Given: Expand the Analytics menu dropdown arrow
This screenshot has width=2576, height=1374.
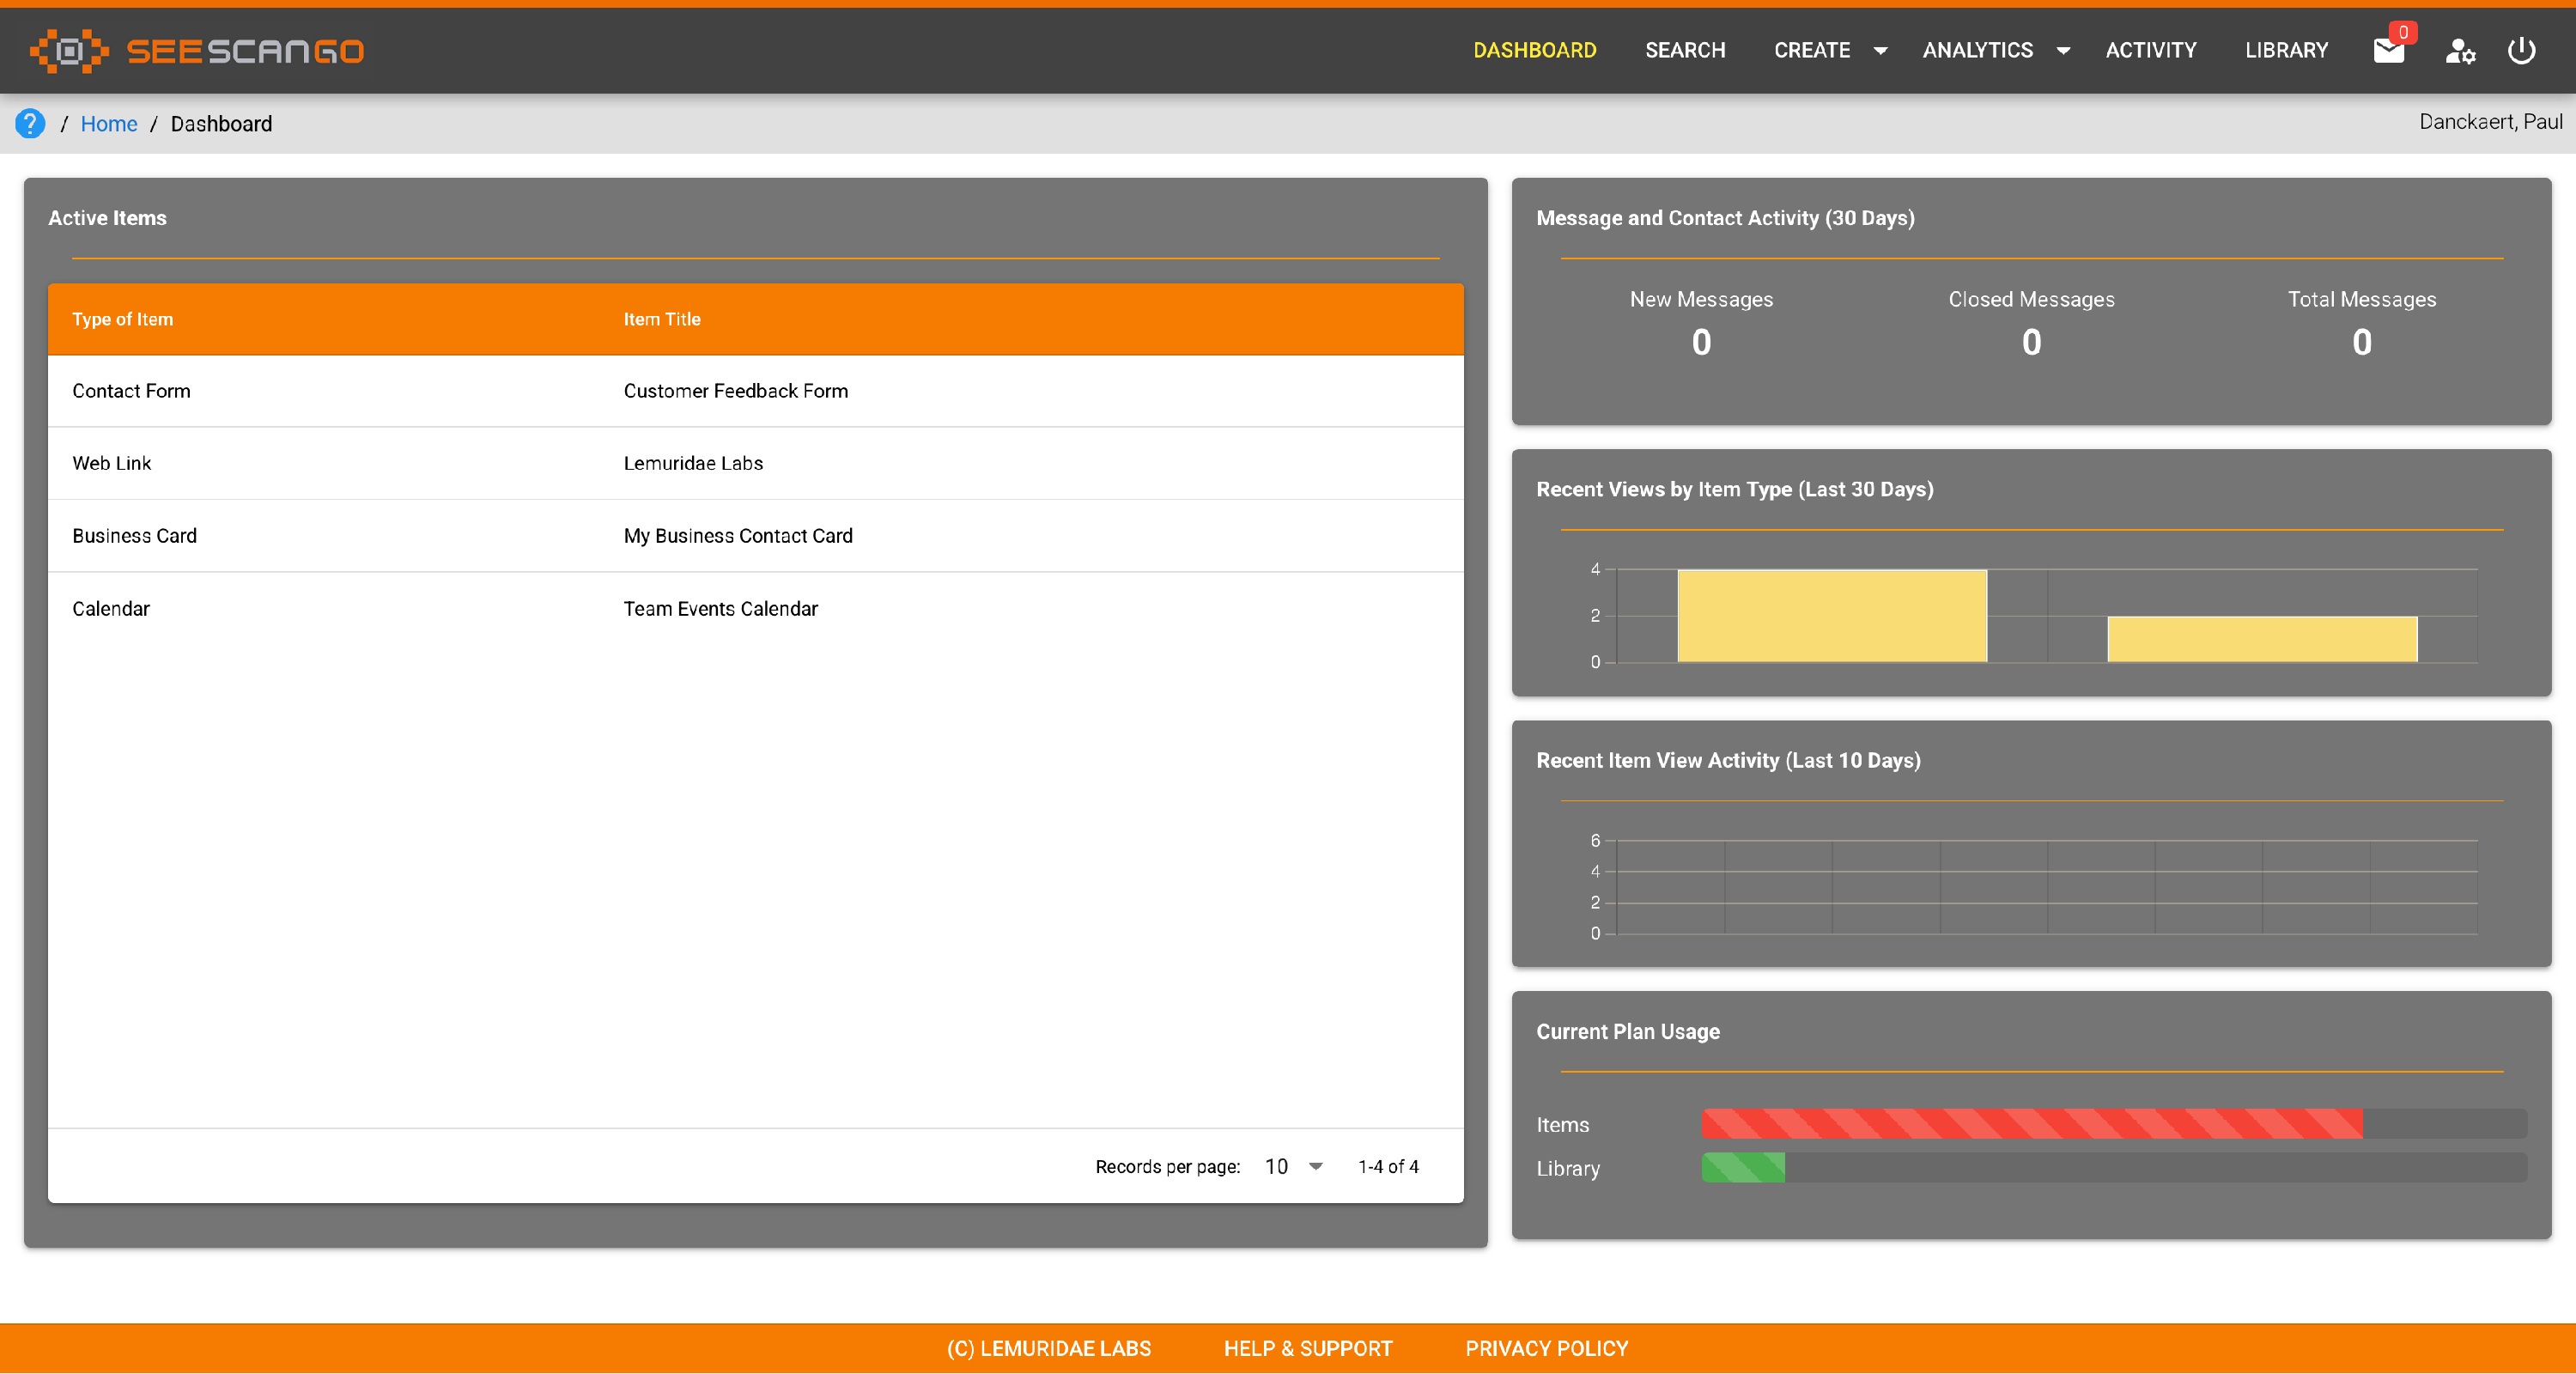Looking at the screenshot, I should 2063,50.
